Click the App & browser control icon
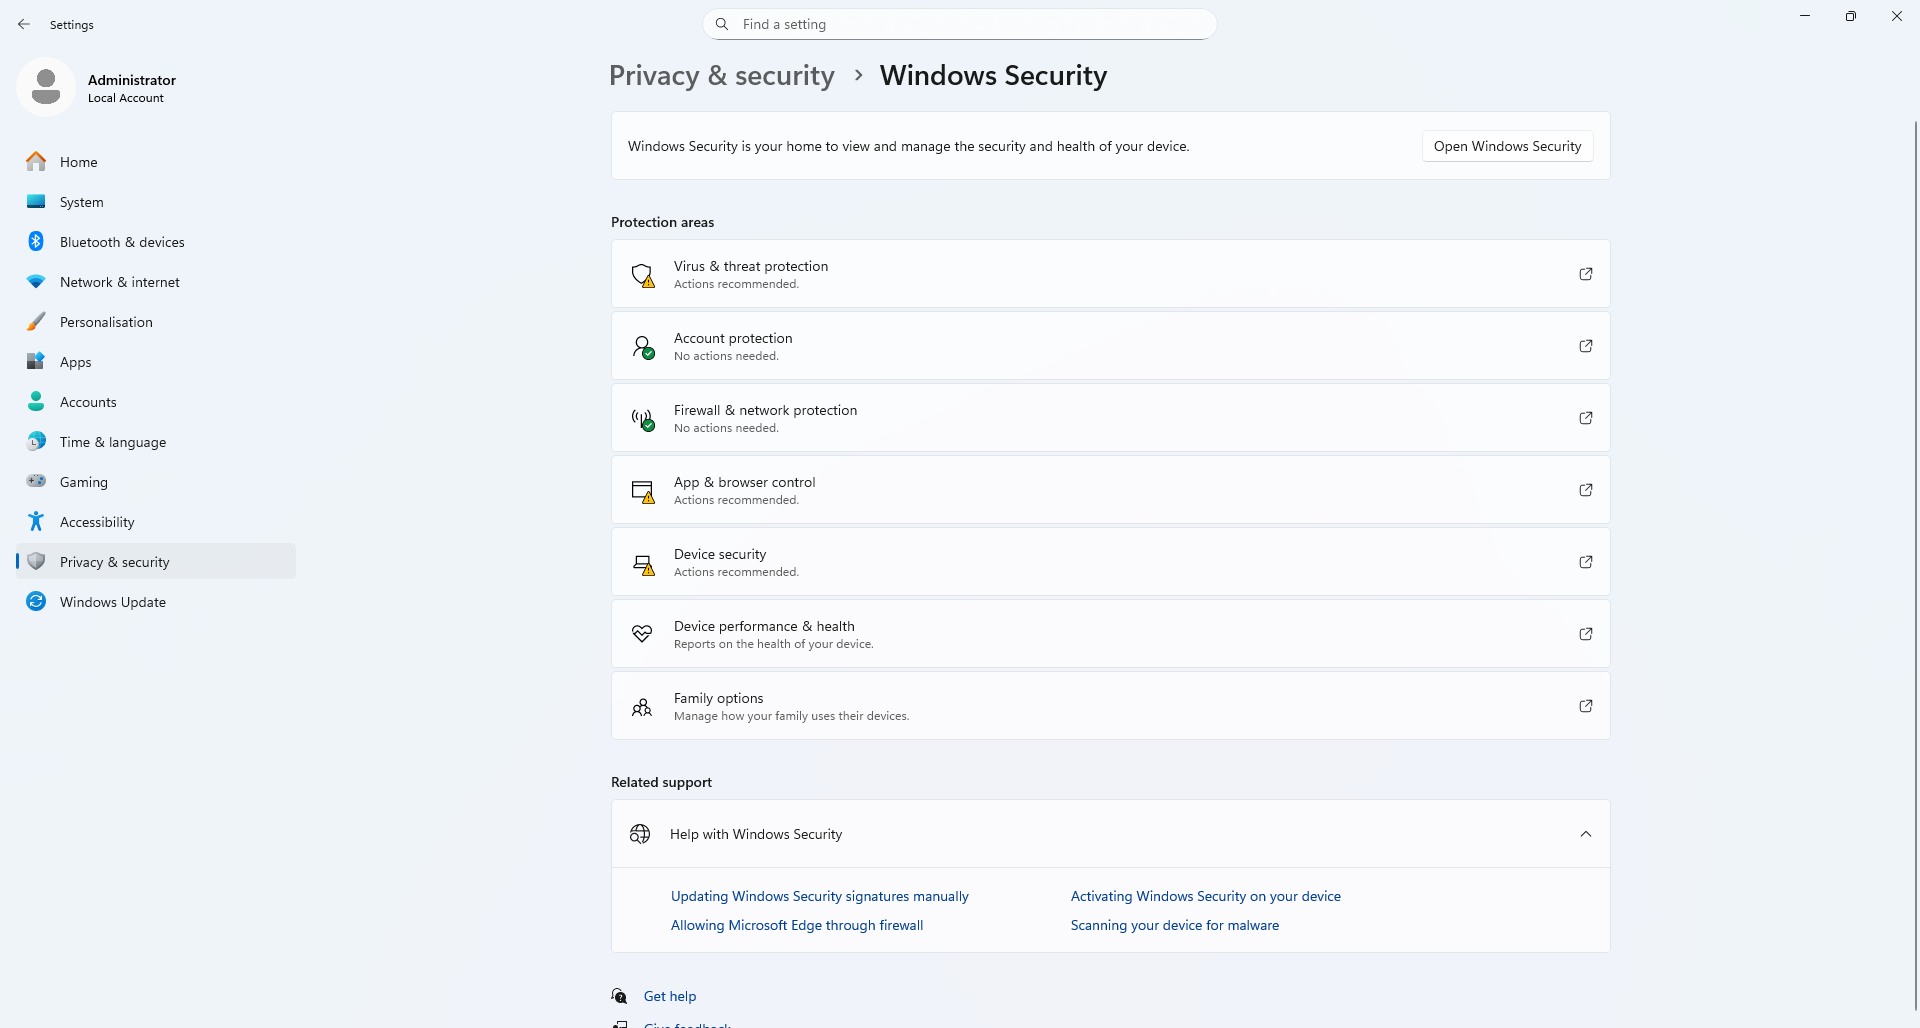Image resolution: width=1920 pixels, height=1028 pixels. (x=642, y=491)
